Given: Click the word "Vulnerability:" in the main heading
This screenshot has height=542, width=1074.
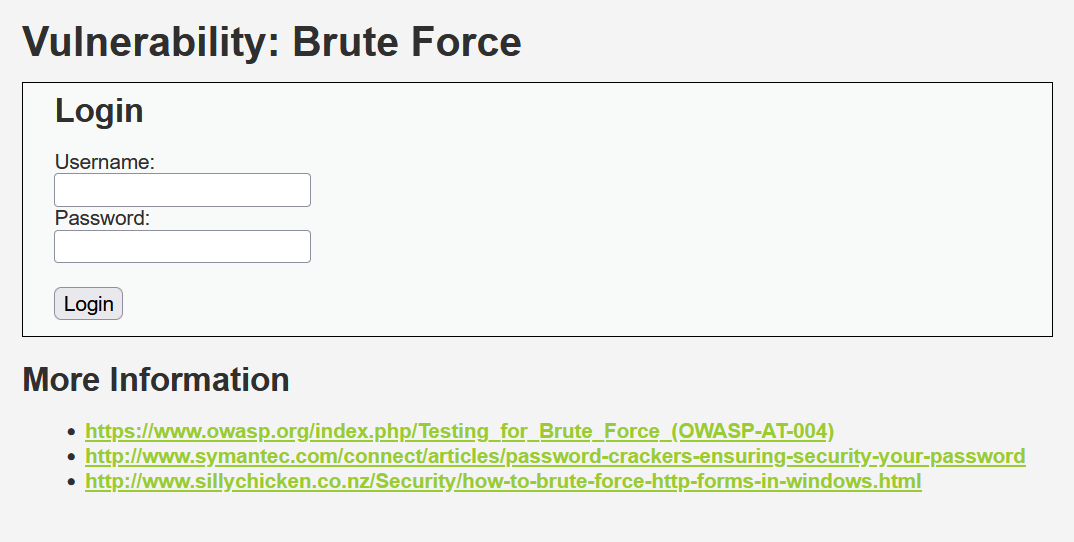Looking at the screenshot, I should (152, 42).
